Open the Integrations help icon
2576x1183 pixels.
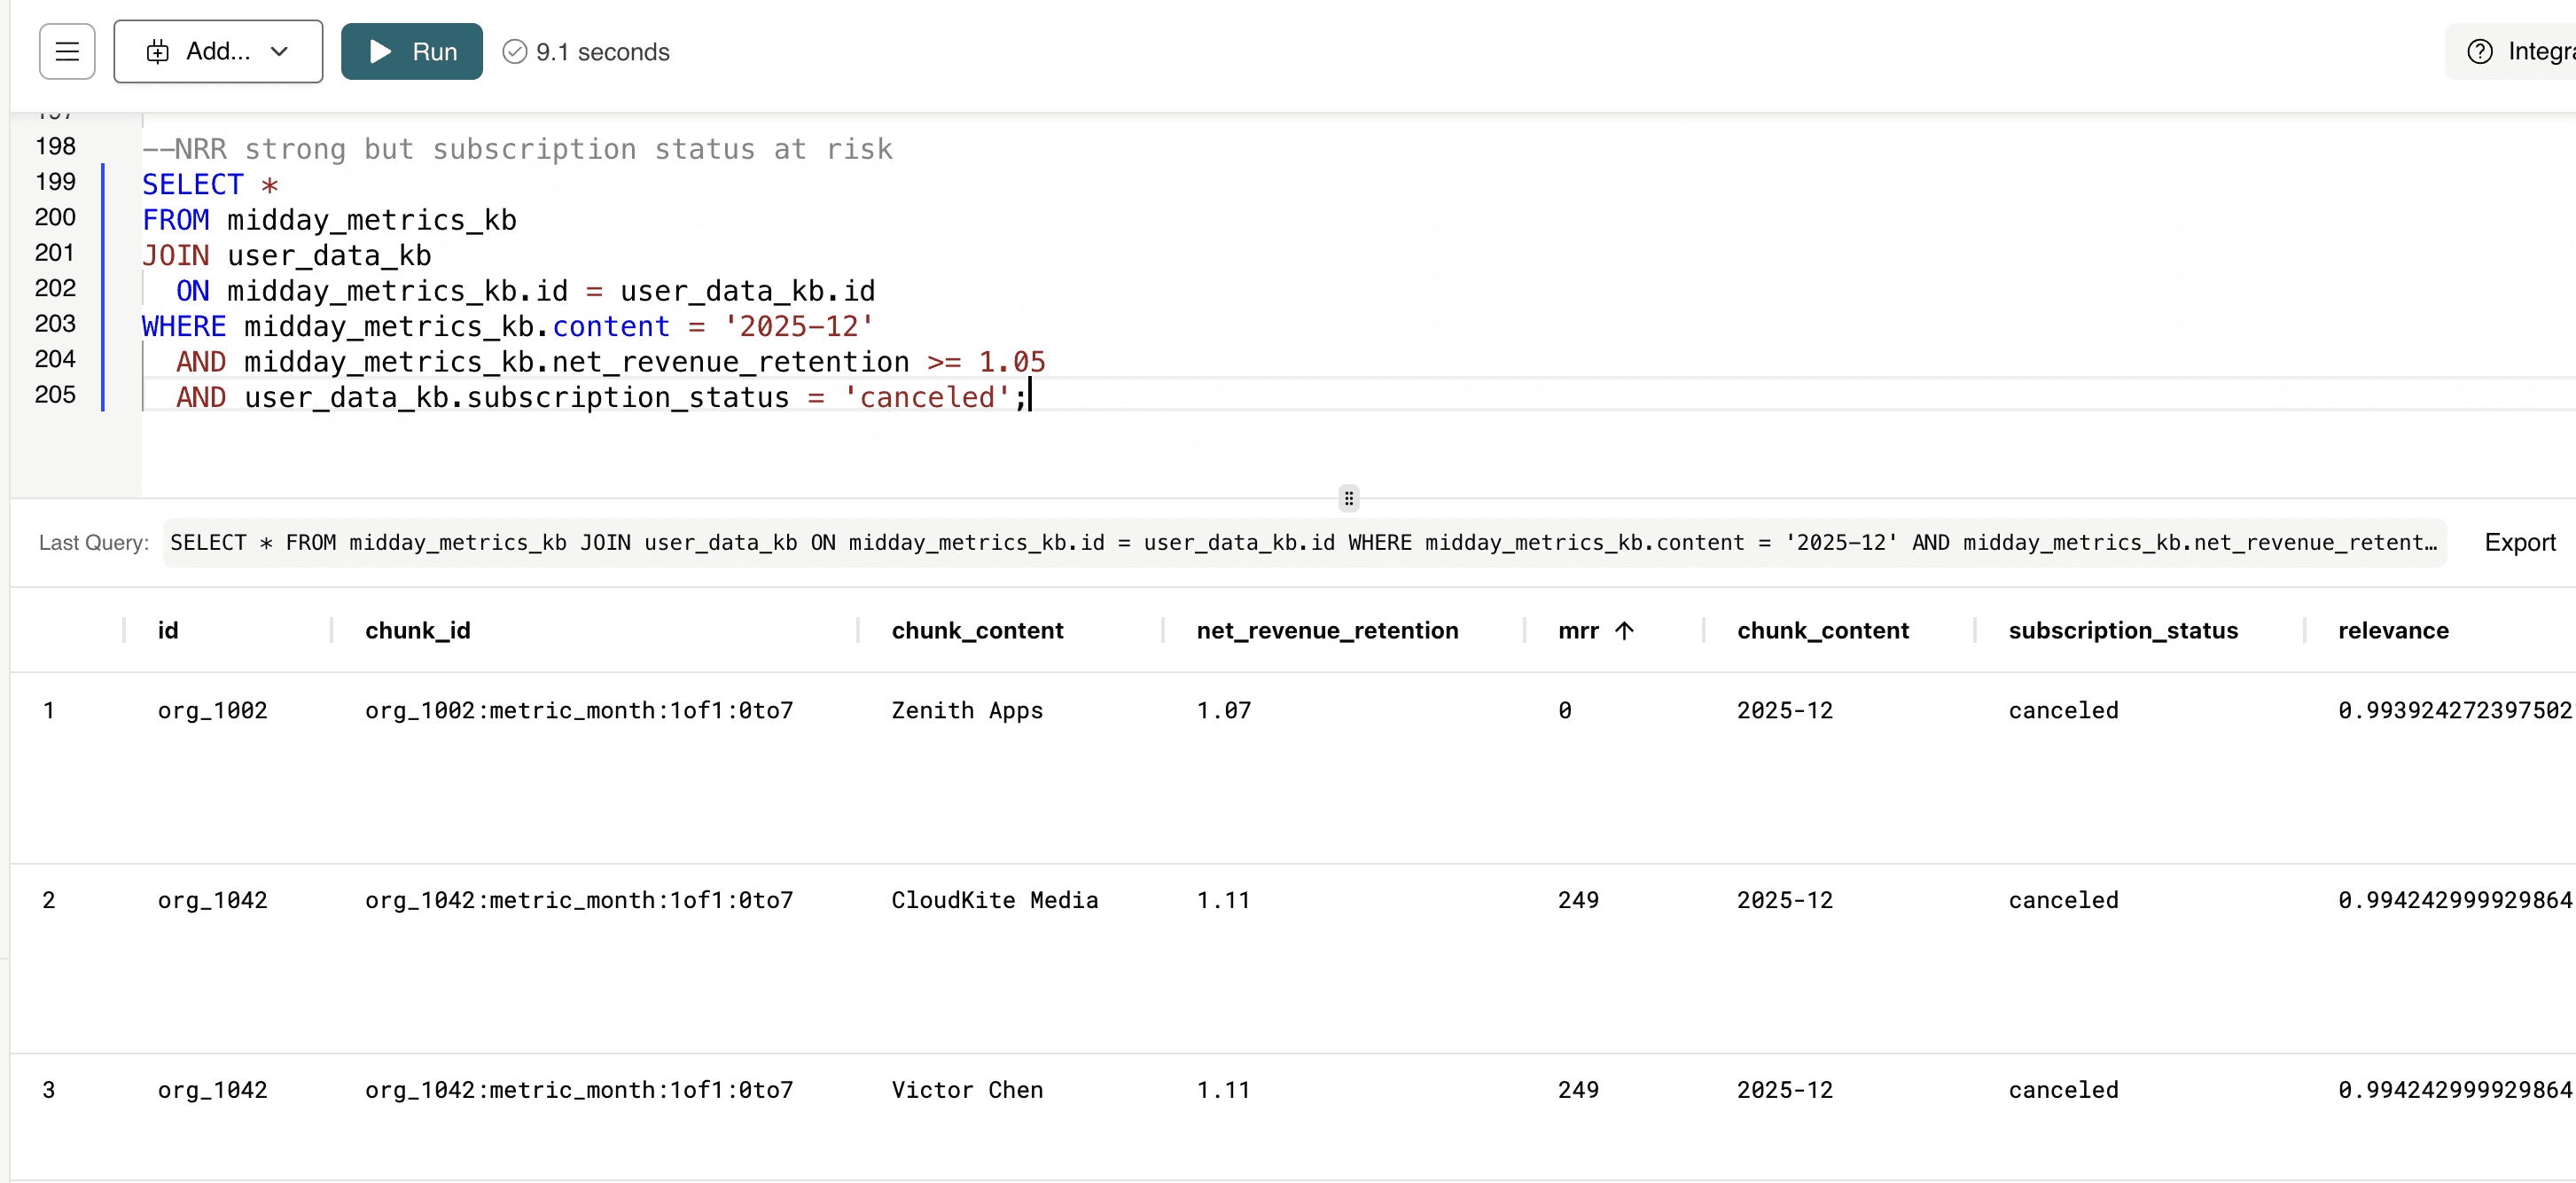pyautogui.click(x=2479, y=51)
